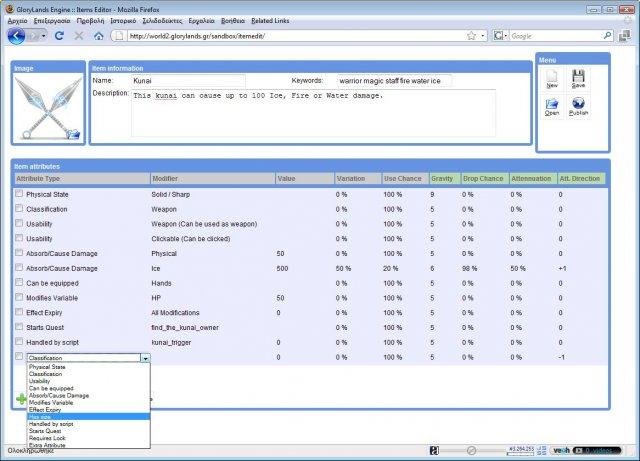Click the browser Back arrow button
The width and height of the screenshot is (640, 461).
pyautogui.click(x=17, y=35)
